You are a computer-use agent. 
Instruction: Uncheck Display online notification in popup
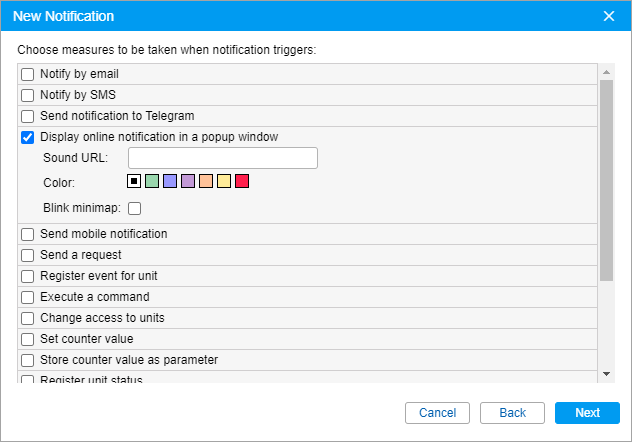click(28, 138)
